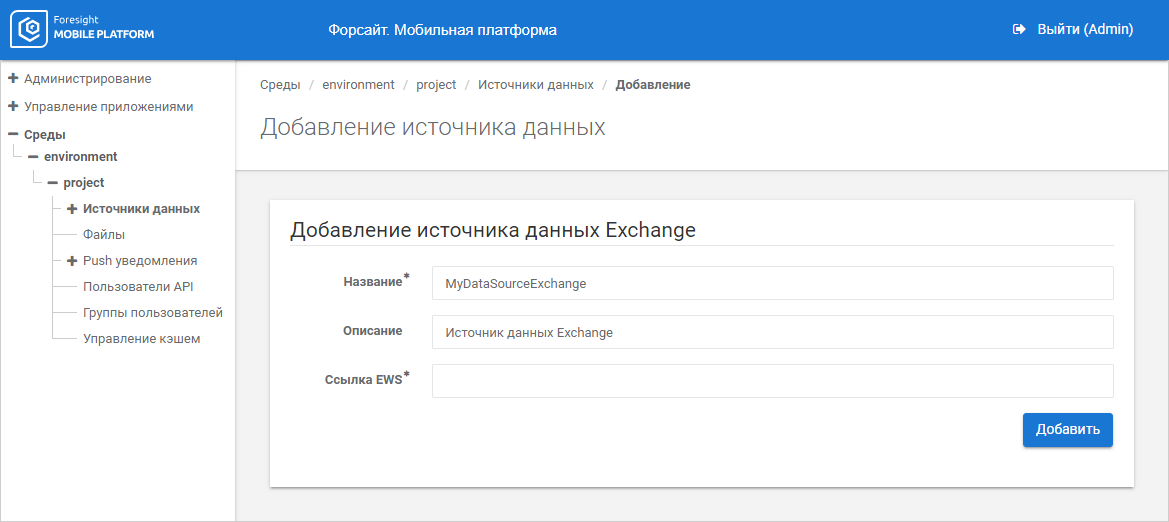Click Среды breadcrumb link
The width and height of the screenshot is (1169, 522).
pos(280,85)
